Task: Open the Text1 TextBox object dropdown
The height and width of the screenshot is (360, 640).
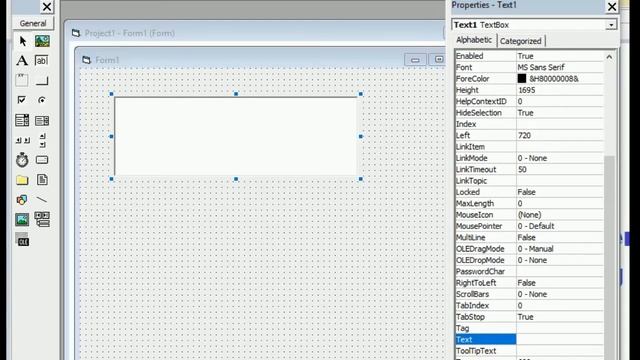Action: (611, 25)
